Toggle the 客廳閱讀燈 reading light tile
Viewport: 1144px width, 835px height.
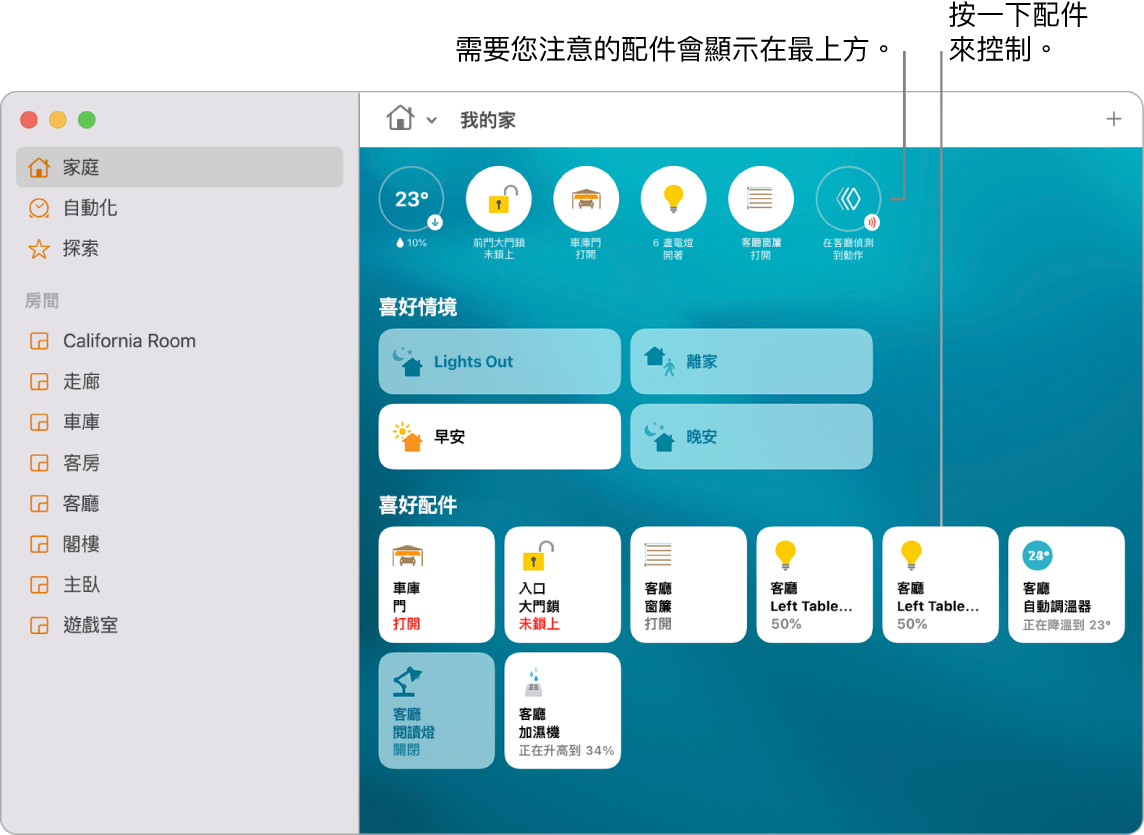436,711
